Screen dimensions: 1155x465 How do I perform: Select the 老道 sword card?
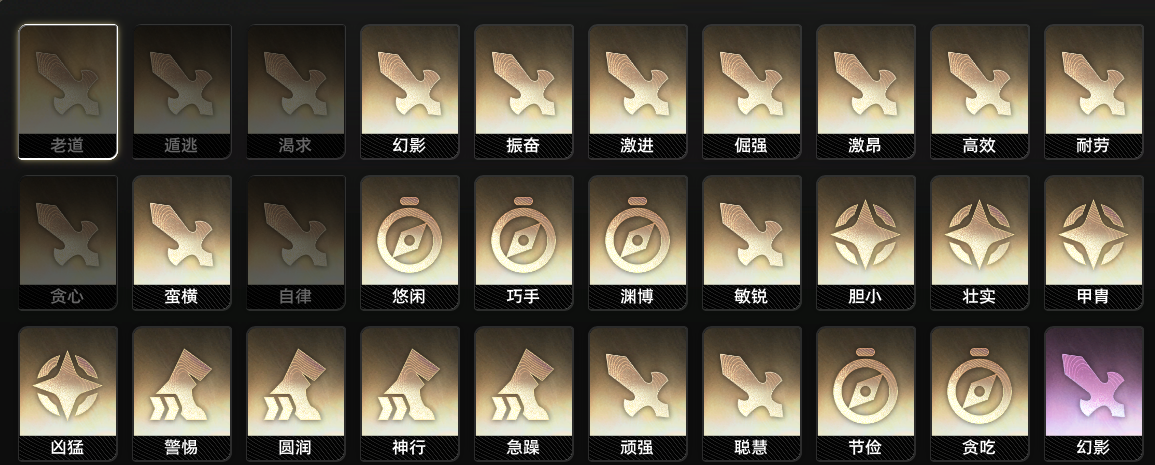coord(68,91)
